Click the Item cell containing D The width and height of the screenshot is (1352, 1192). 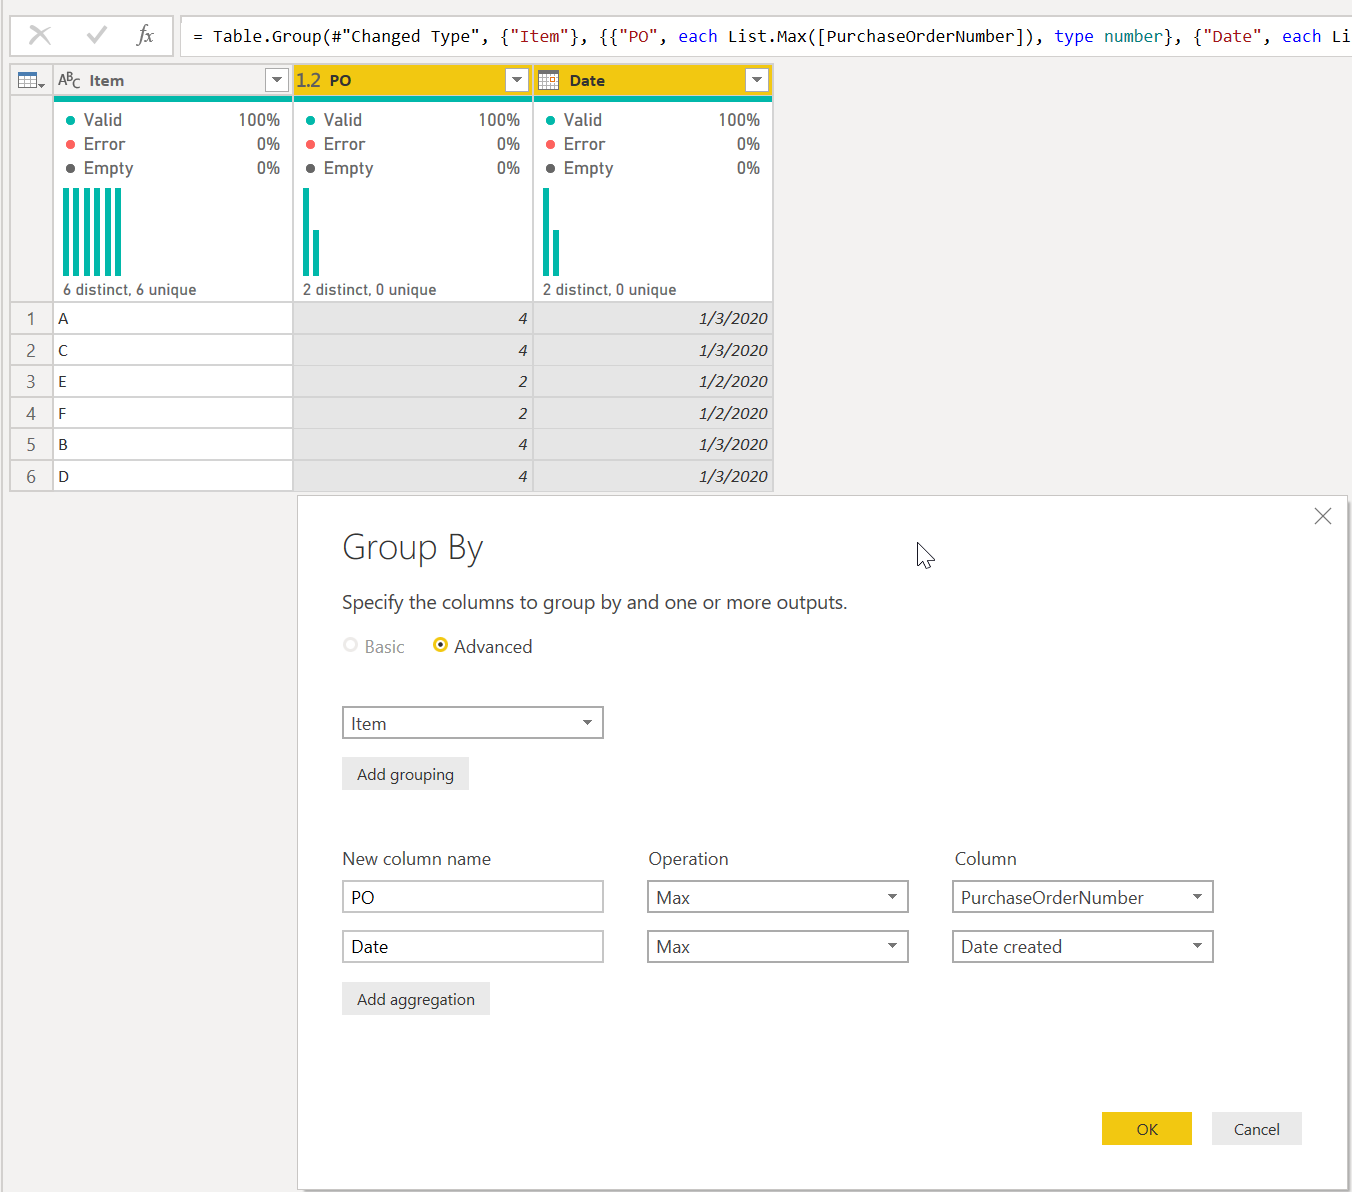pyautogui.click(x=173, y=476)
